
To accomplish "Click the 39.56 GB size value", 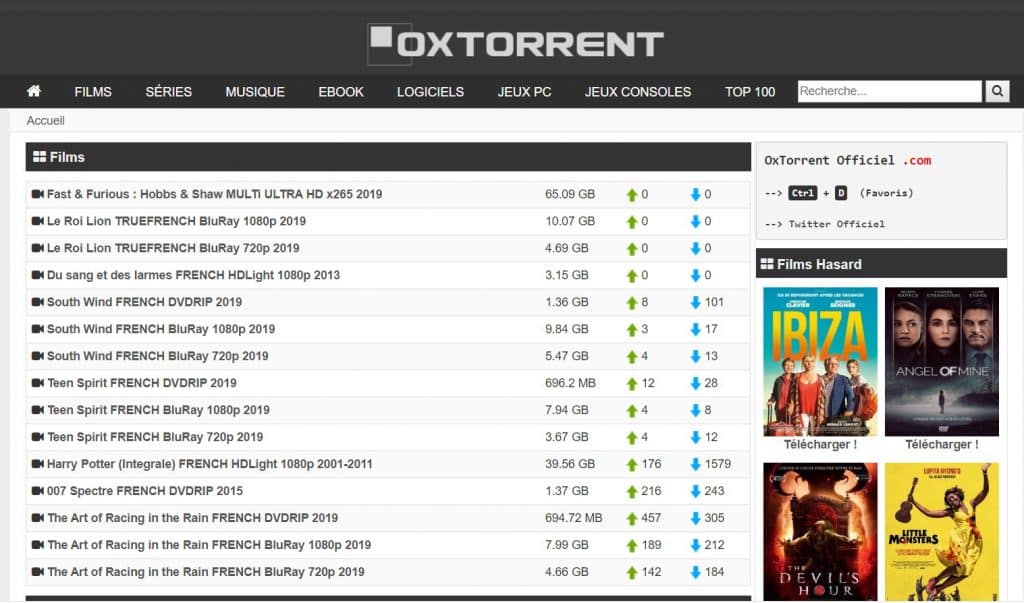I will click(570, 464).
